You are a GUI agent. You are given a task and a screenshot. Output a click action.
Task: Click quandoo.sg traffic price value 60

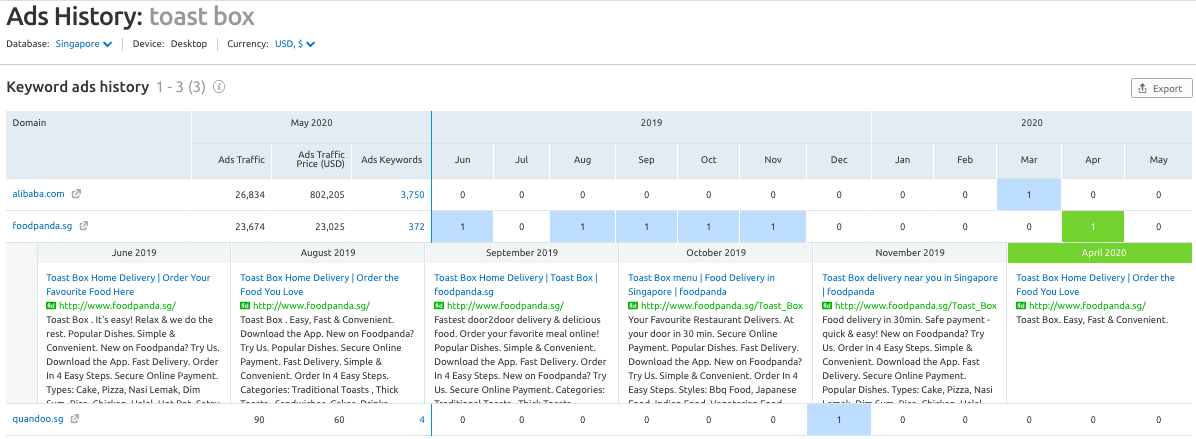click(x=339, y=420)
